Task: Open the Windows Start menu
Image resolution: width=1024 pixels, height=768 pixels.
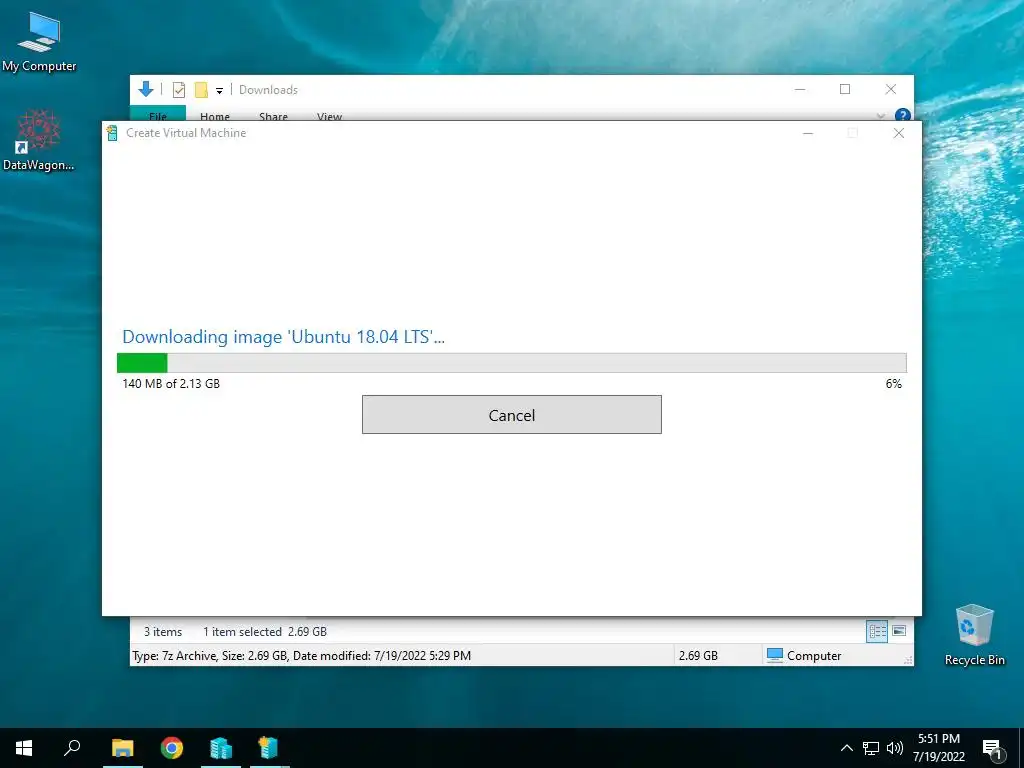Action: (x=24, y=748)
